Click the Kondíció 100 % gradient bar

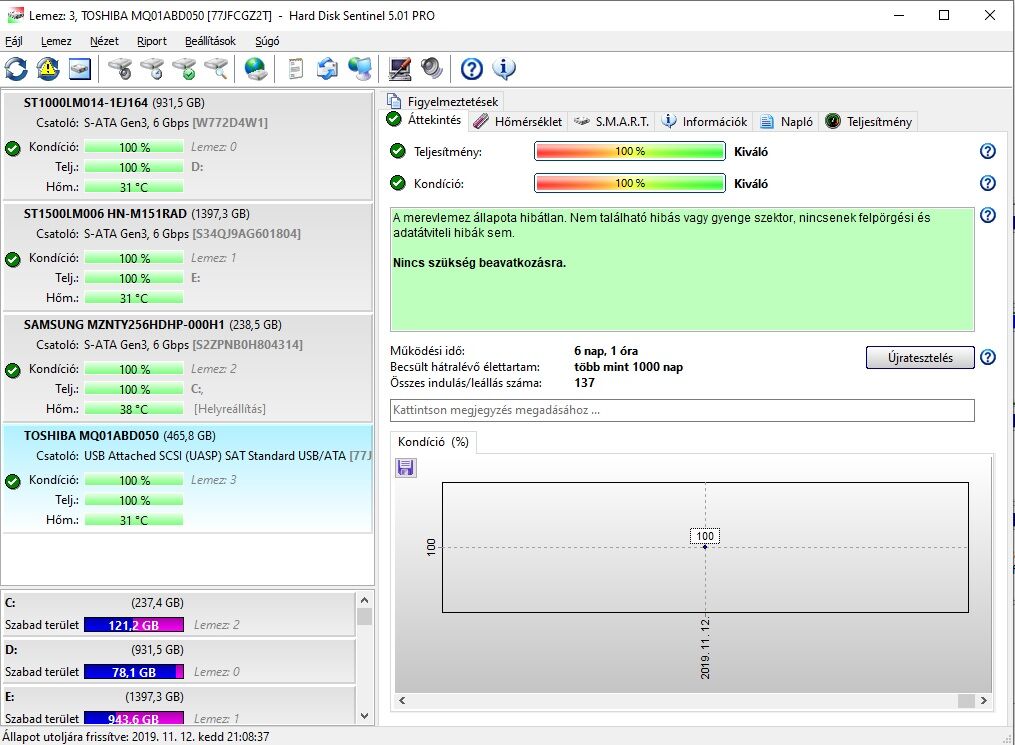point(630,183)
